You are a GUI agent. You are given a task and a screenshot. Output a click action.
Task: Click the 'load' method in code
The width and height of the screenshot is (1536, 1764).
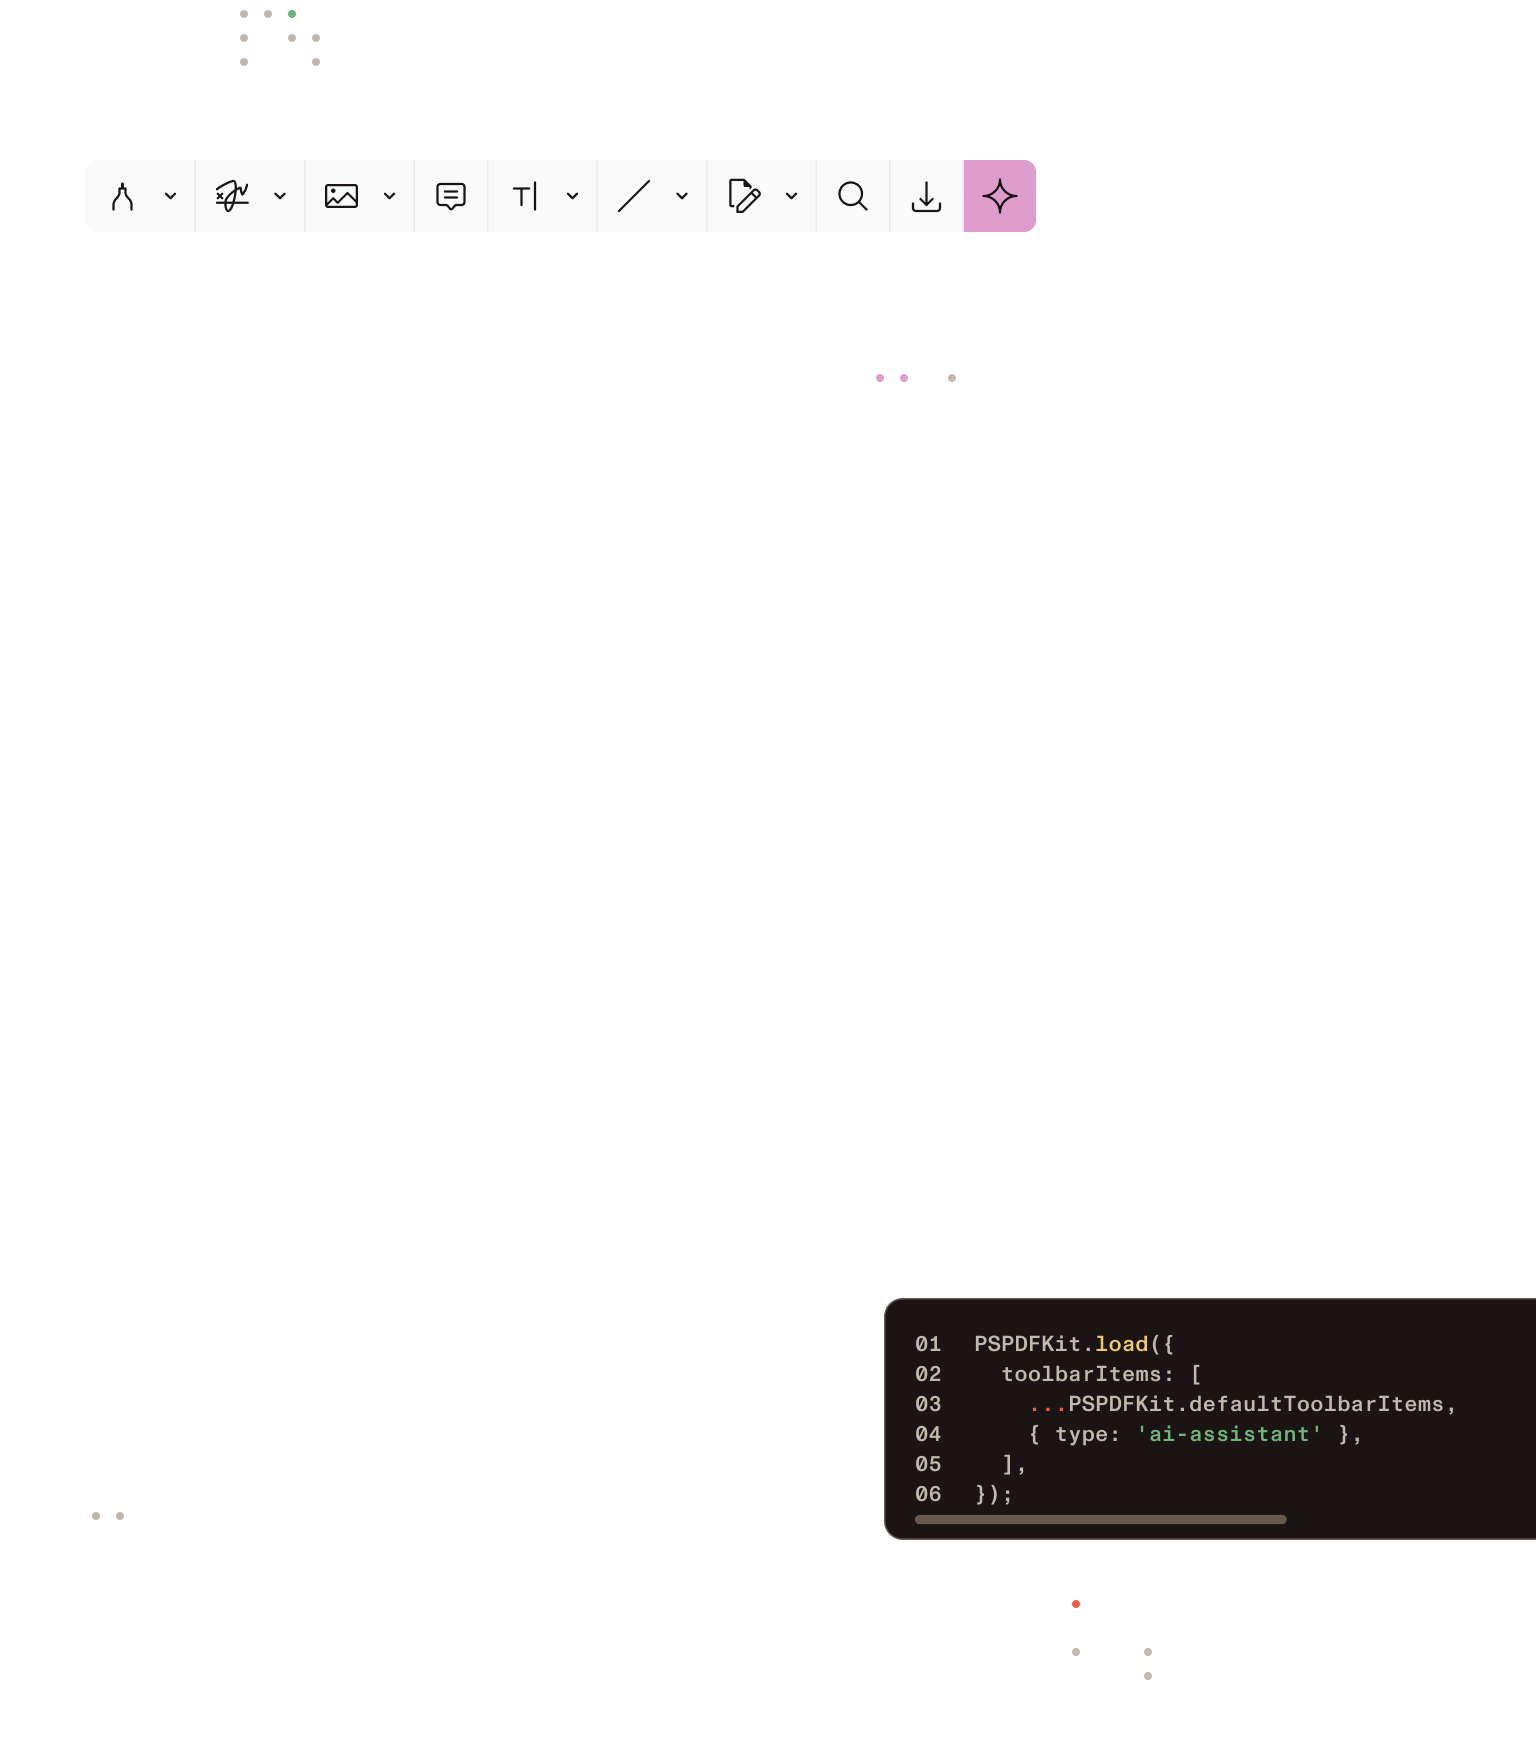[x=1122, y=1344]
